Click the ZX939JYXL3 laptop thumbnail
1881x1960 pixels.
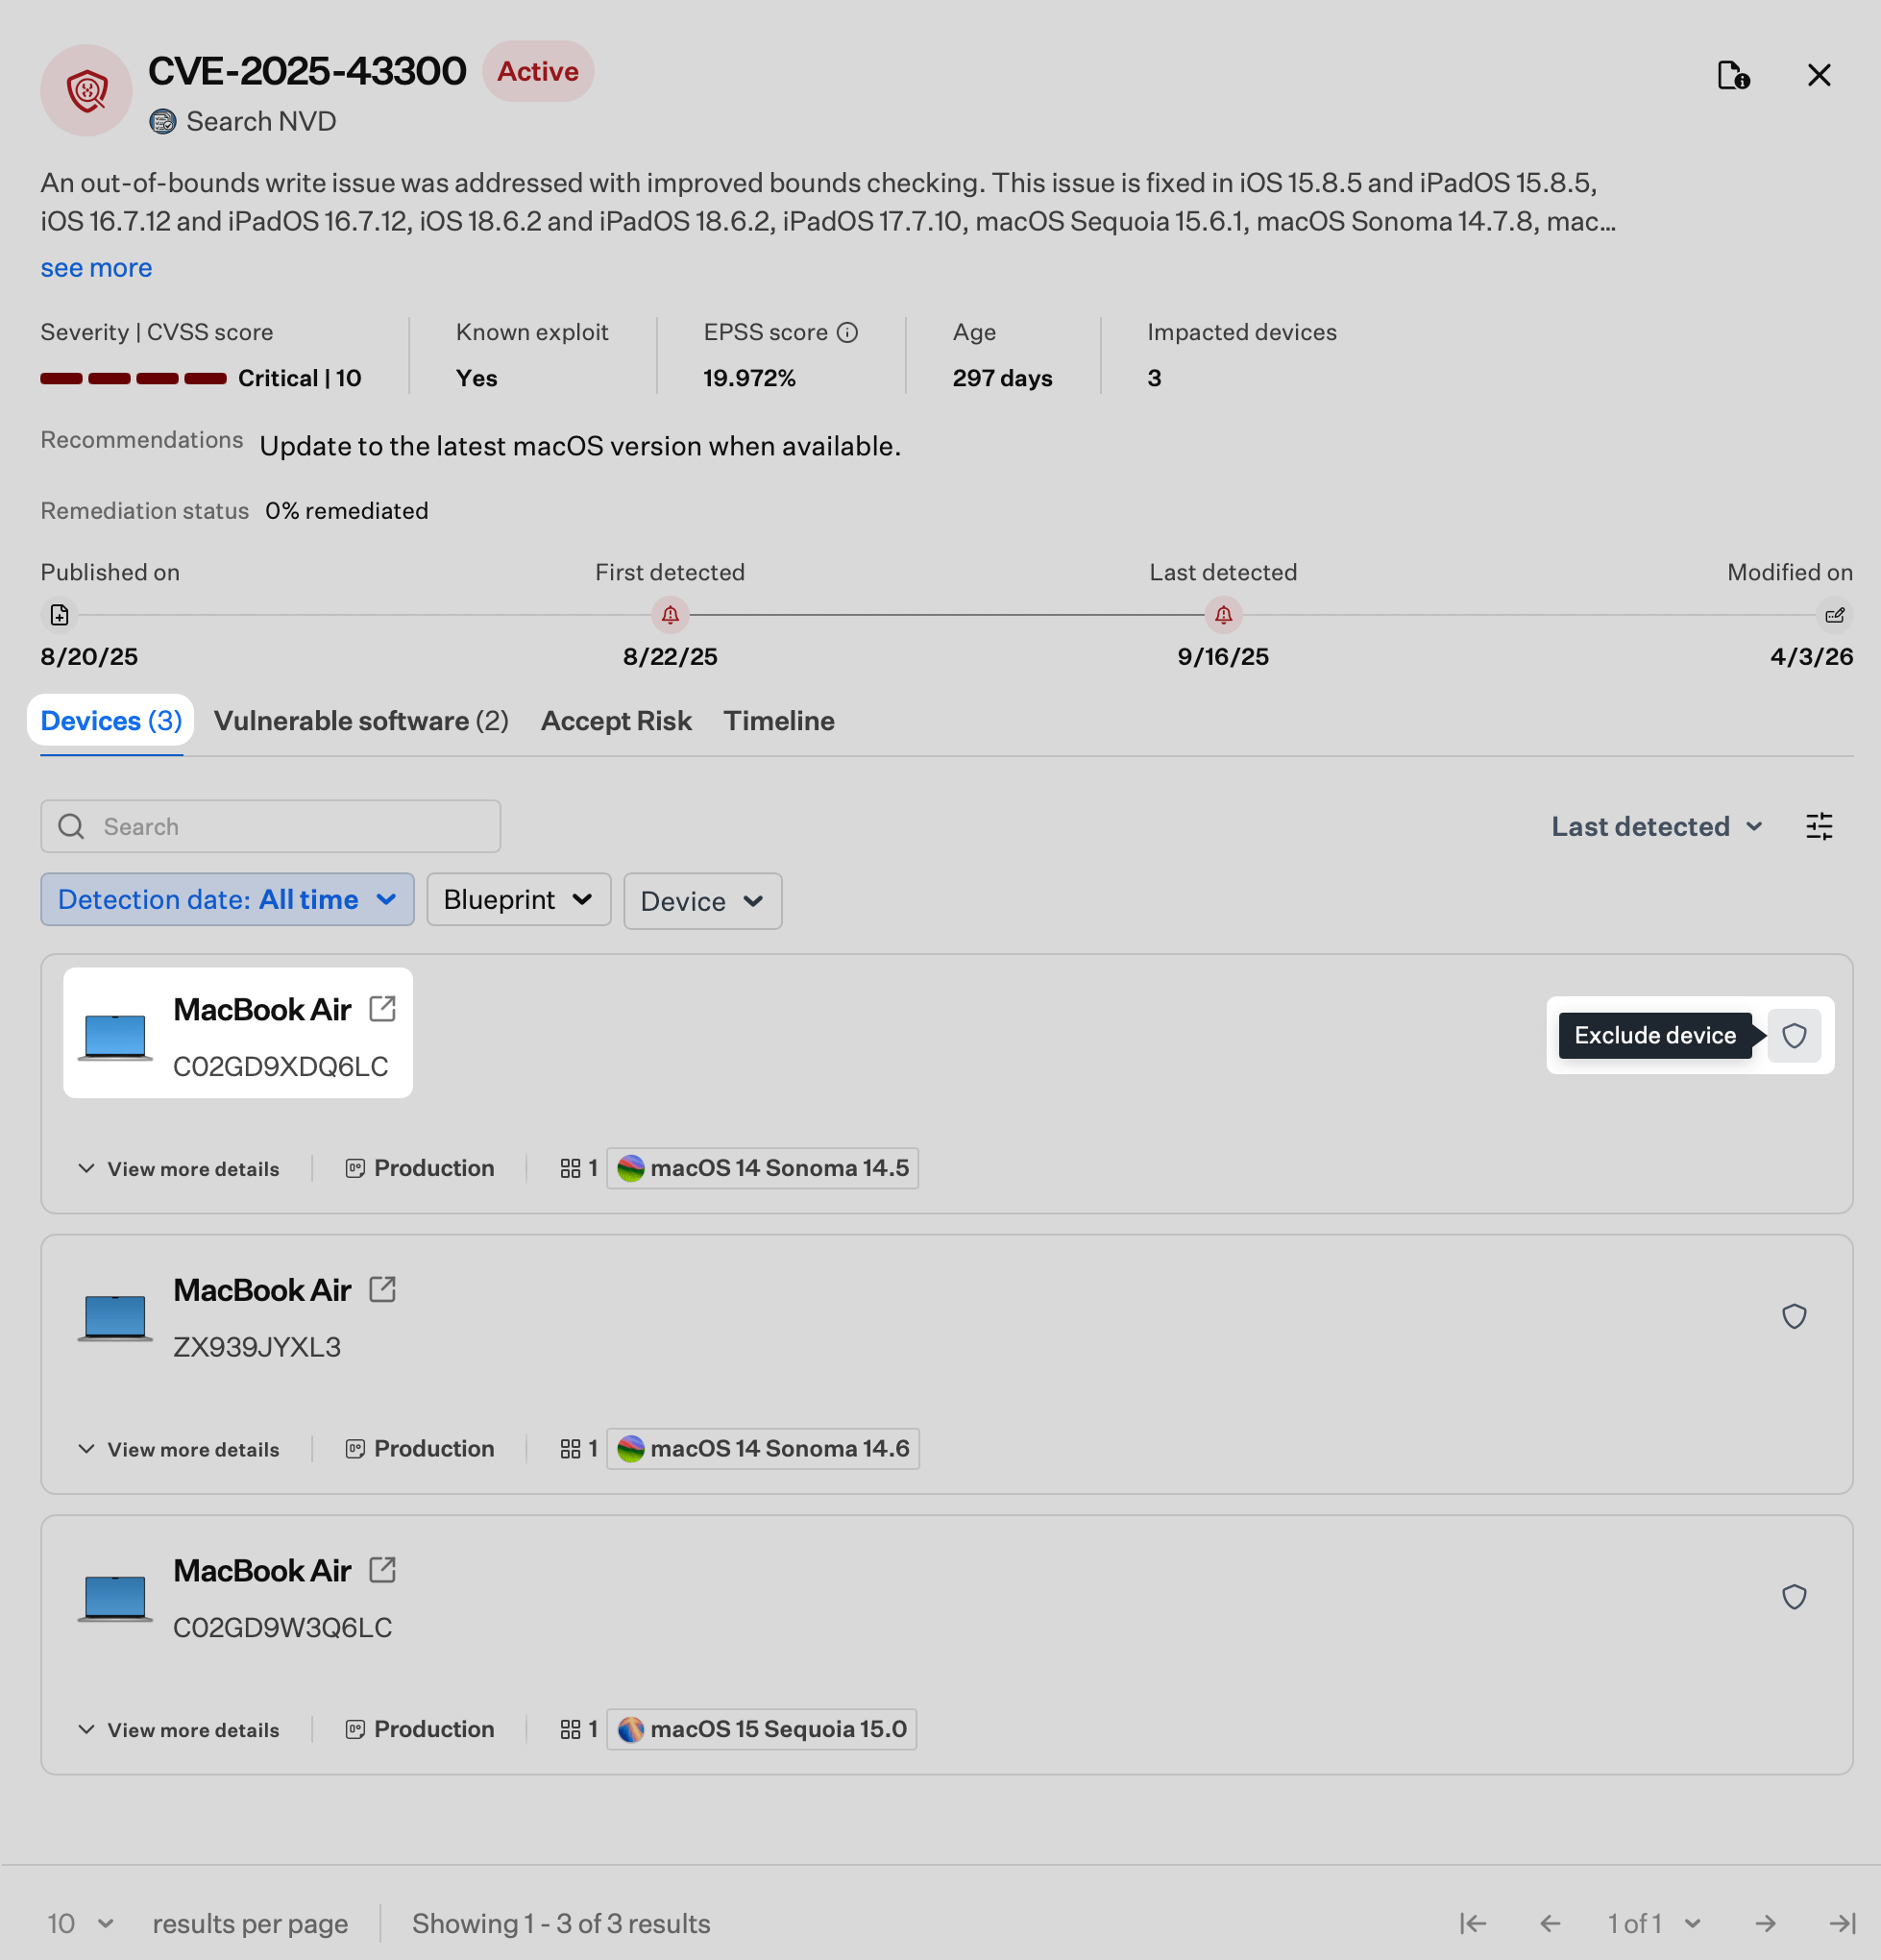115,1317
